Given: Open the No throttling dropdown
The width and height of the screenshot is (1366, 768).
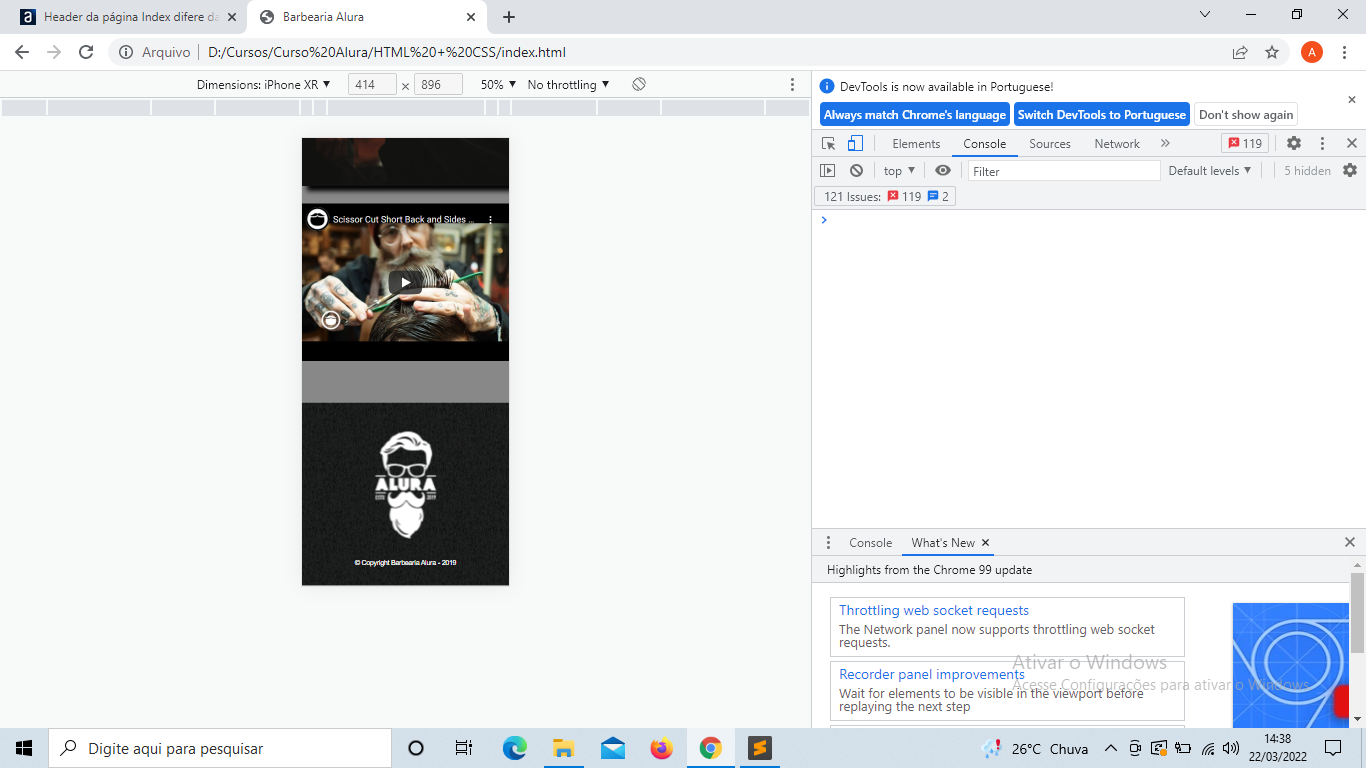Looking at the screenshot, I should [568, 85].
